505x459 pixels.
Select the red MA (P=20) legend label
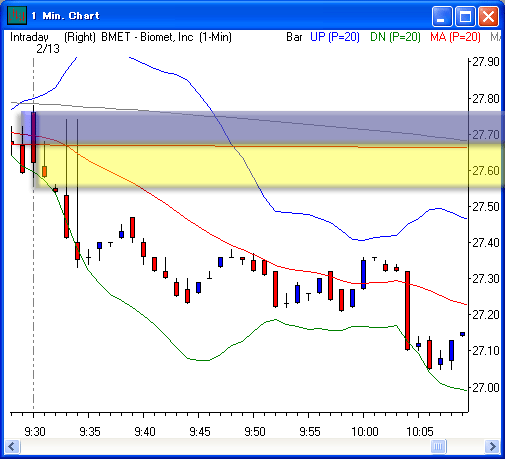pos(455,37)
